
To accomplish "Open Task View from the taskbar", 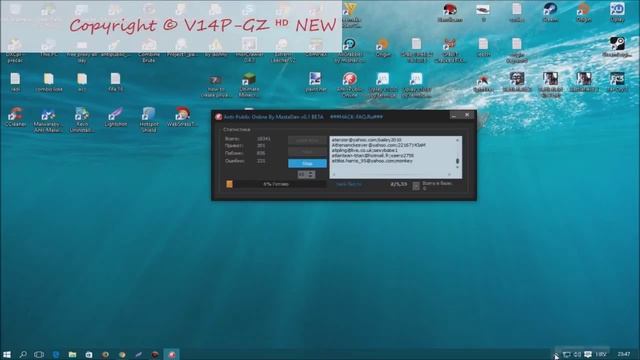I will click(x=39, y=354).
